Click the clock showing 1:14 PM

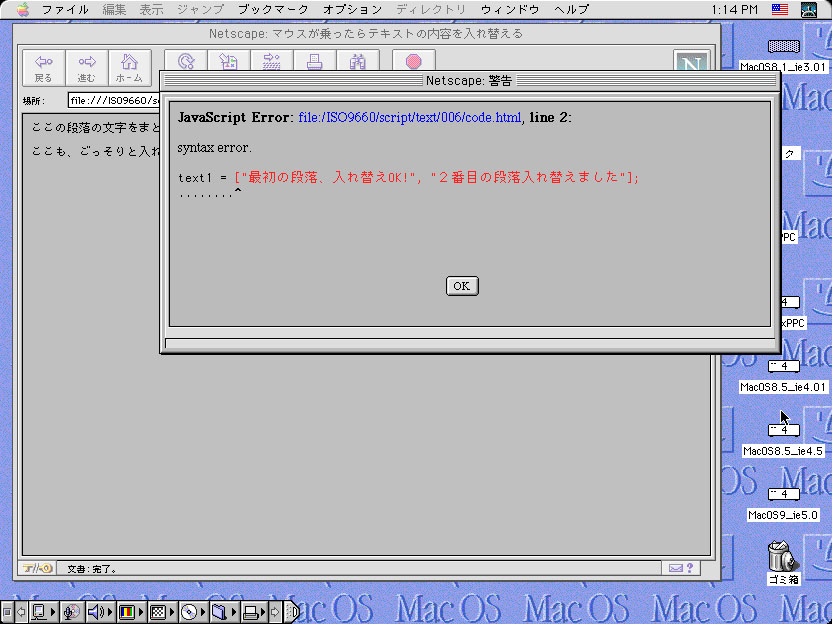[734, 10]
